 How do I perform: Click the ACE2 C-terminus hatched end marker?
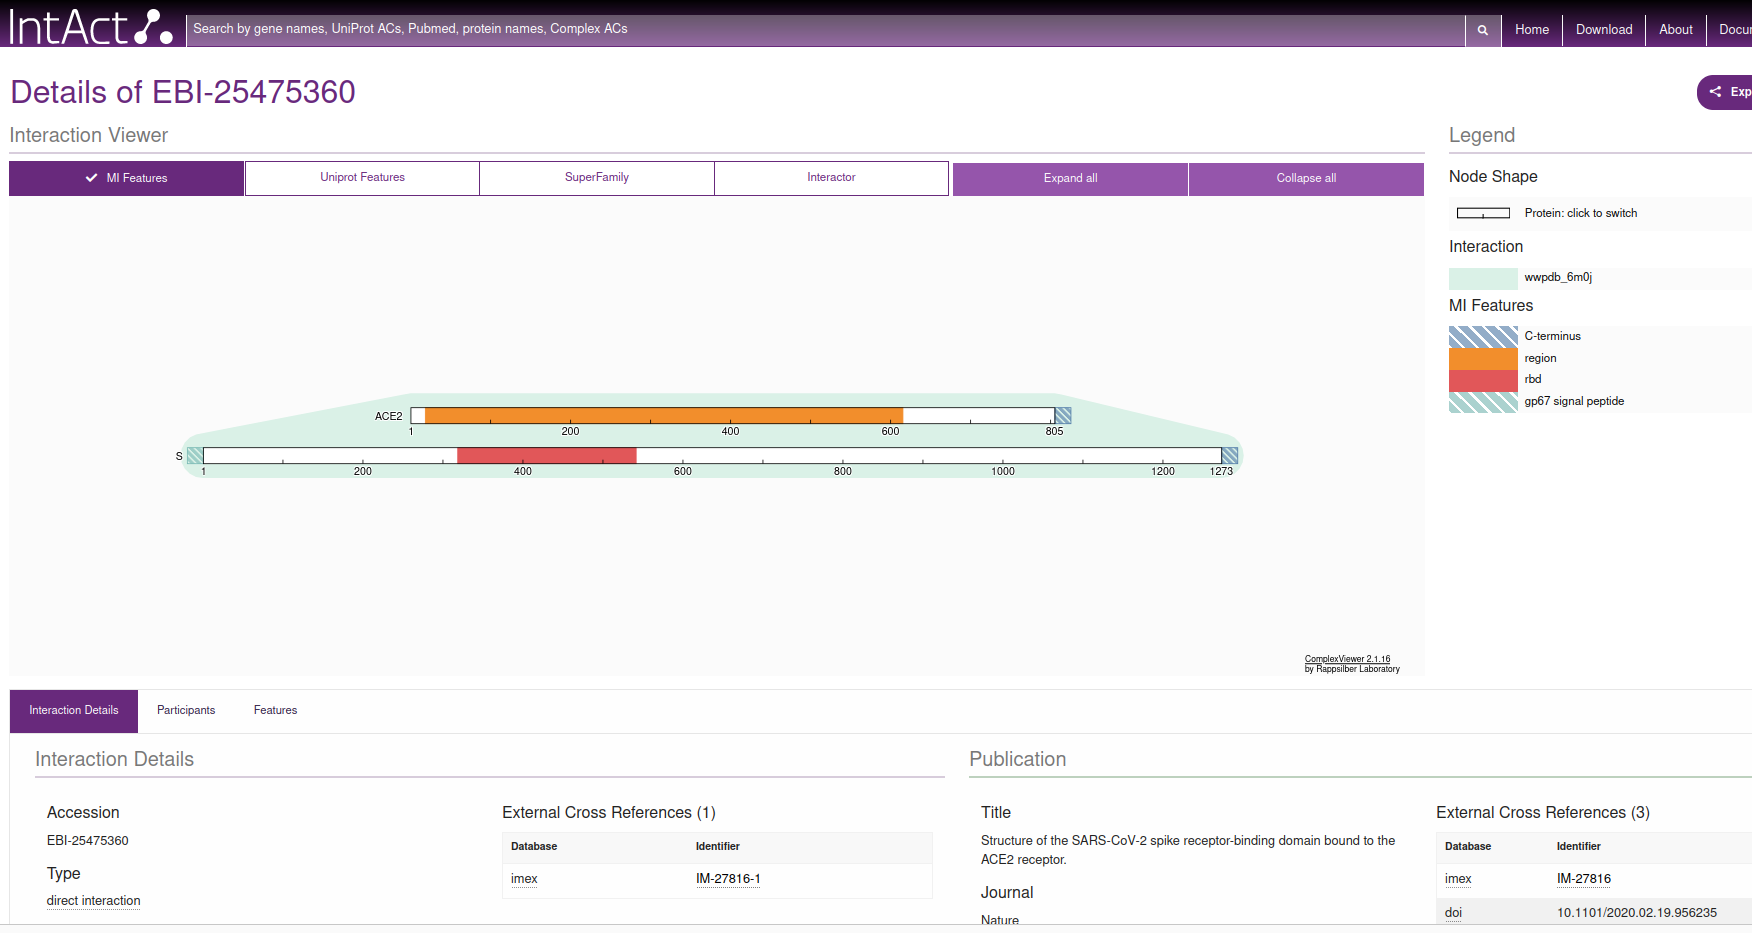click(x=1063, y=416)
